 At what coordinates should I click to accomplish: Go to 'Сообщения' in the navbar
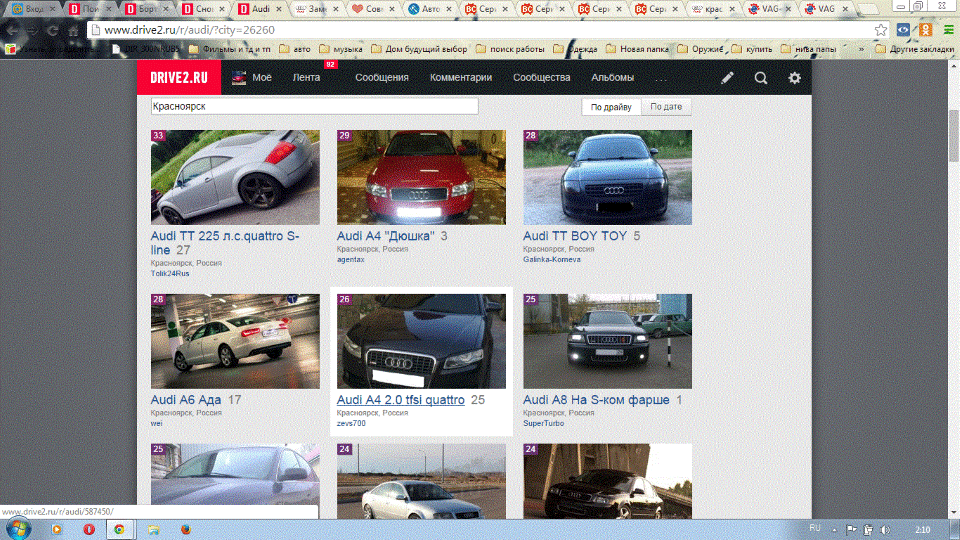pos(381,78)
